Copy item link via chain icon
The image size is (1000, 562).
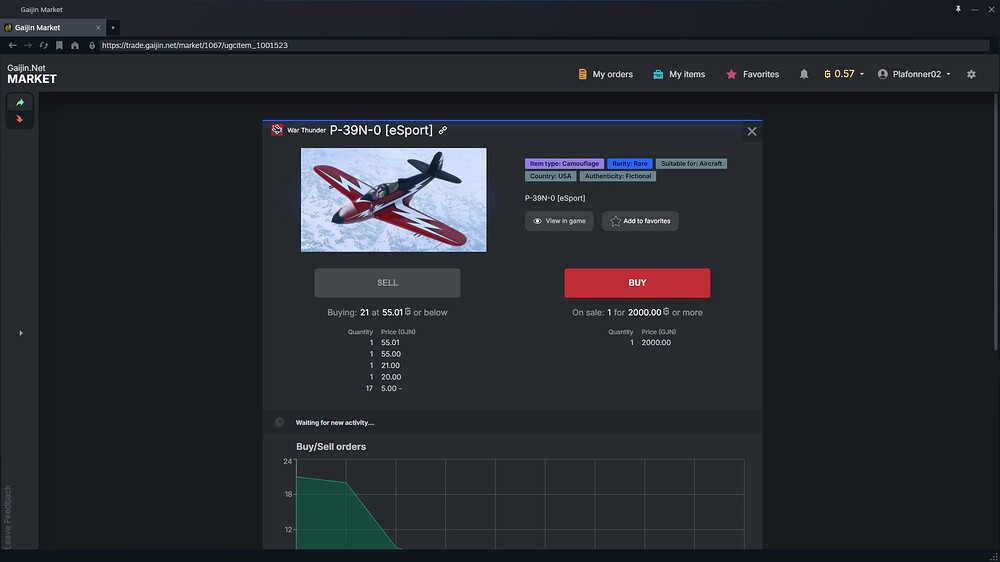click(x=443, y=130)
